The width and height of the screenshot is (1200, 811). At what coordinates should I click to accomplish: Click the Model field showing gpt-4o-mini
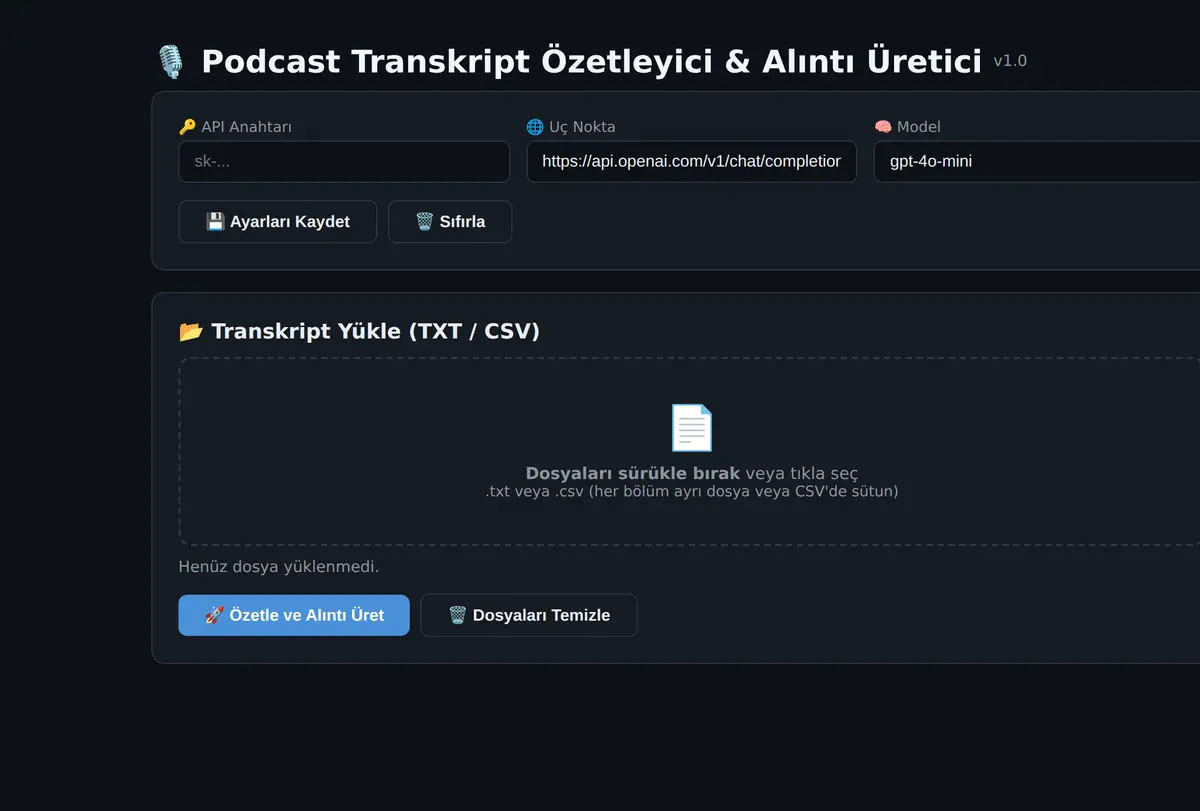pos(1037,161)
